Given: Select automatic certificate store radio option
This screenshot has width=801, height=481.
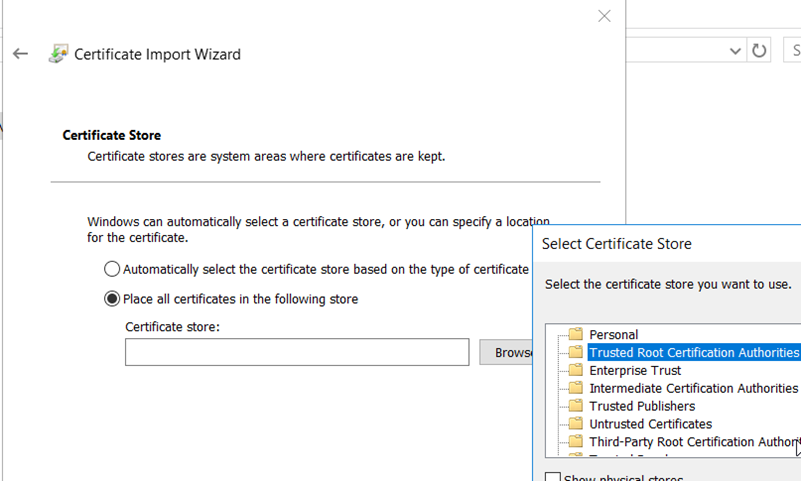Looking at the screenshot, I should coord(112,269).
